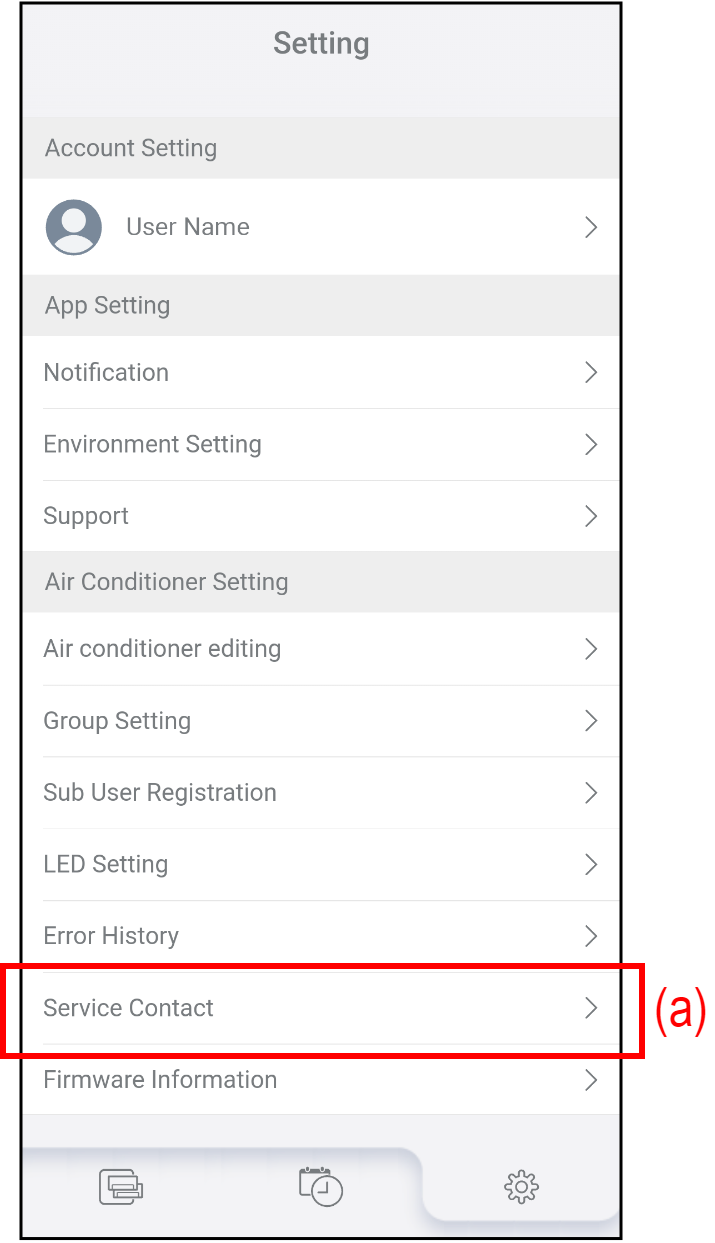Select the Service Contact entry
The image size is (715, 1243).
[x=129, y=1008]
